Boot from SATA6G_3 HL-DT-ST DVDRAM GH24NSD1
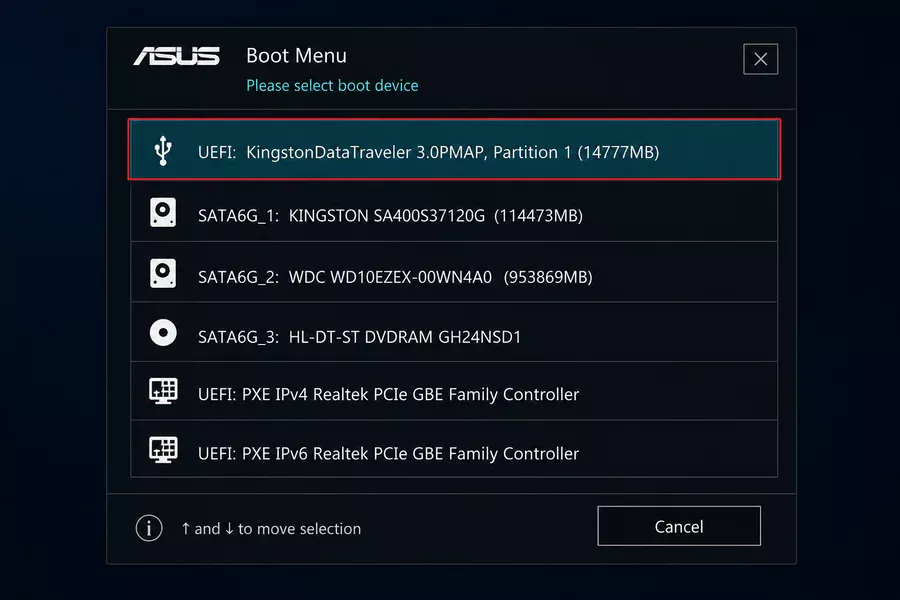900x600 pixels. (x=454, y=332)
